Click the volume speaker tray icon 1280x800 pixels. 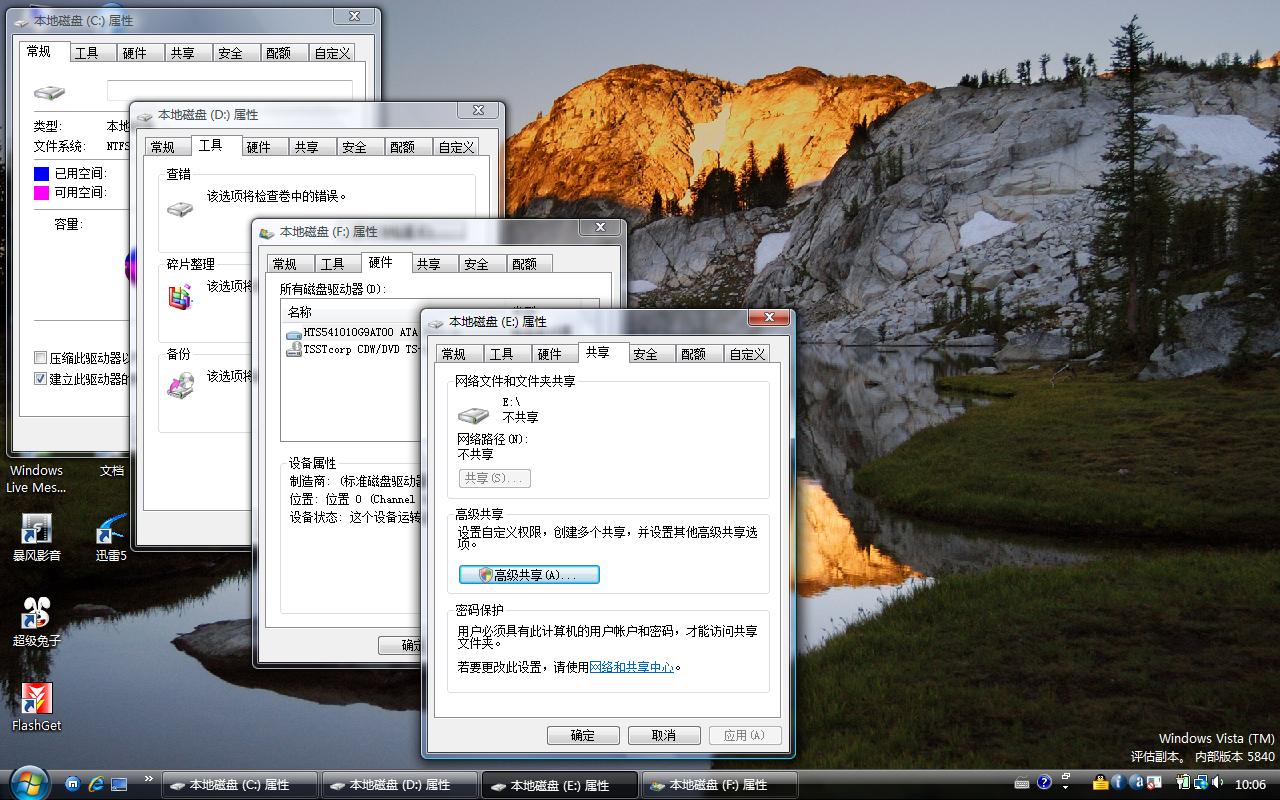[1216, 783]
